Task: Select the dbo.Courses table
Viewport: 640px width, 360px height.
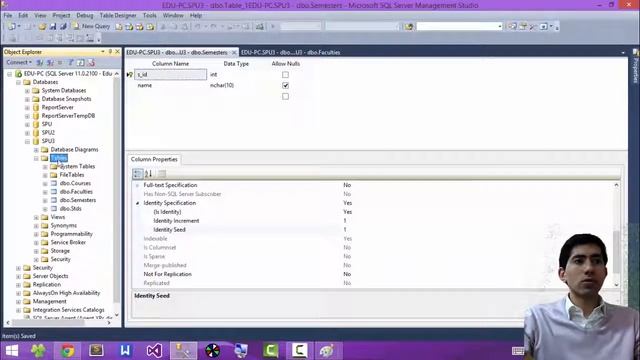Action: pyautogui.click(x=75, y=183)
